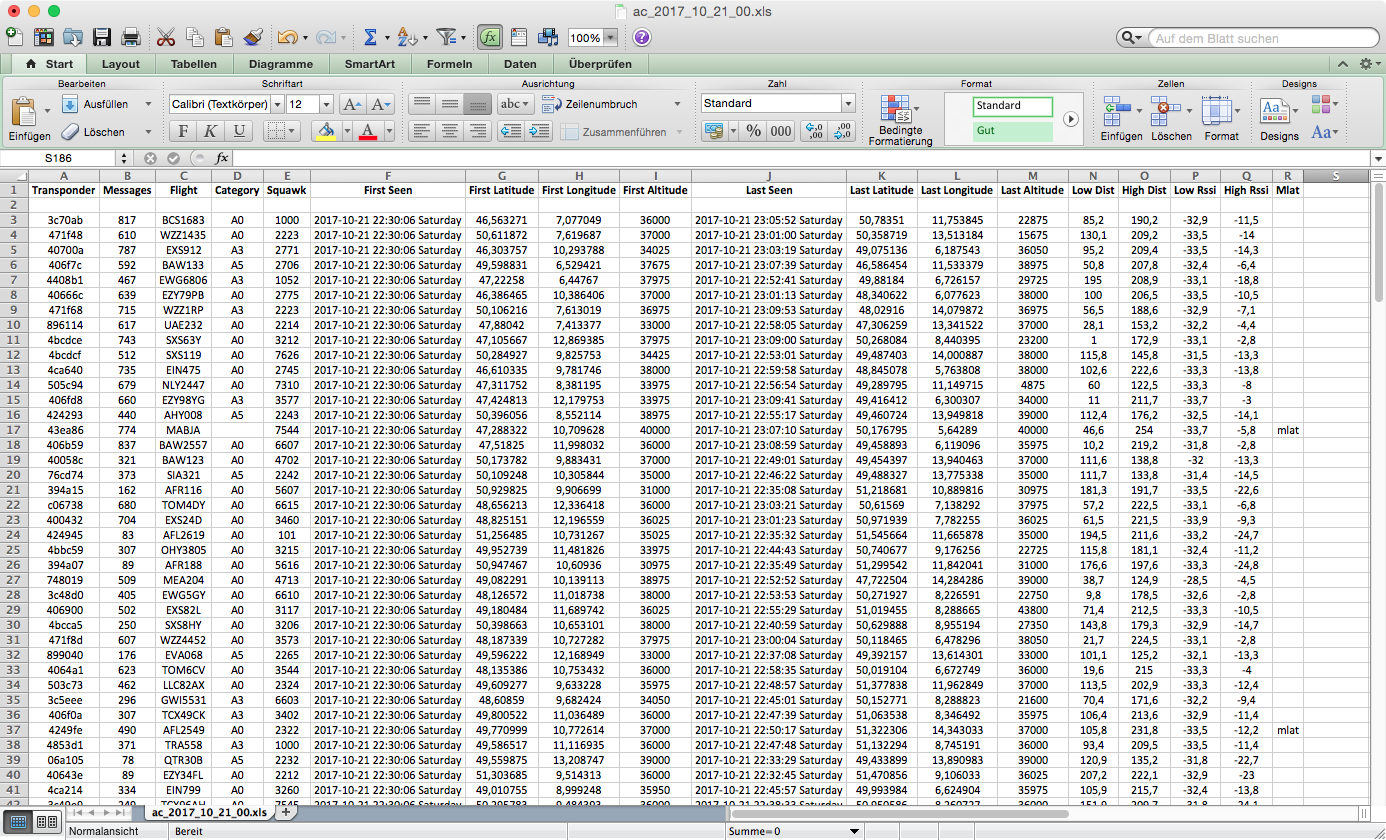Select the Gut cell style

coord(1013,131)
